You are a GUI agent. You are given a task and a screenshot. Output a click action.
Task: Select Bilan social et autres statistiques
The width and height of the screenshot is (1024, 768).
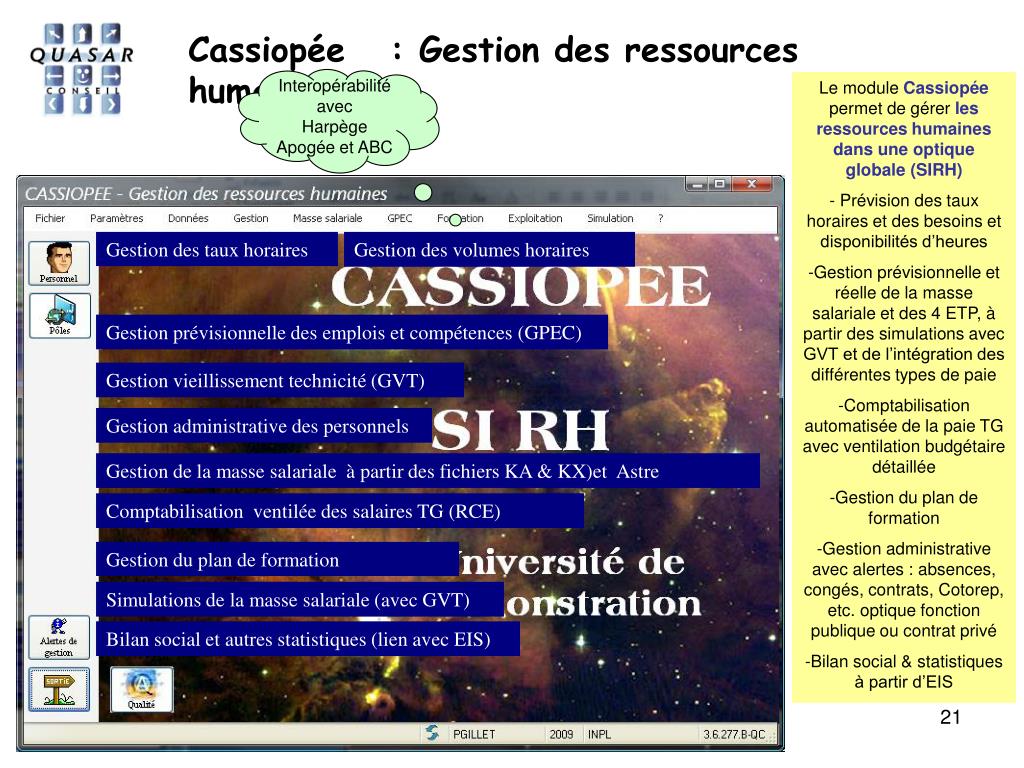coord(308,639)
